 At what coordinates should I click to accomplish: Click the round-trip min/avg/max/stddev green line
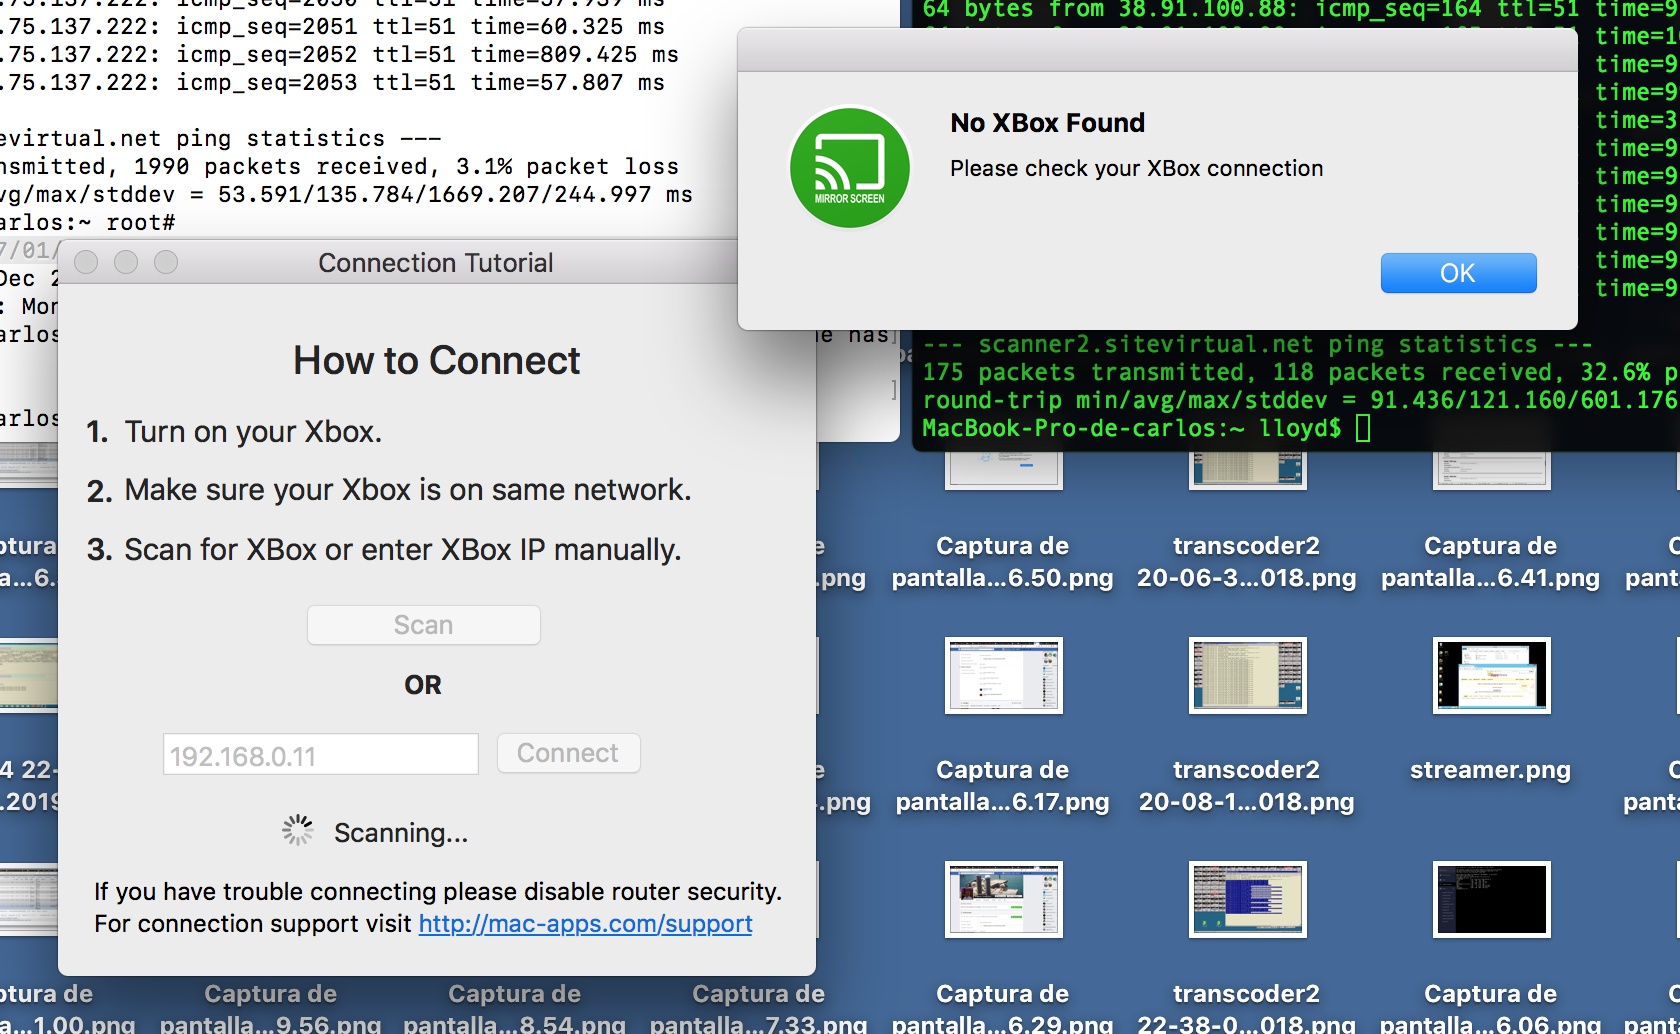point(1300,400)
